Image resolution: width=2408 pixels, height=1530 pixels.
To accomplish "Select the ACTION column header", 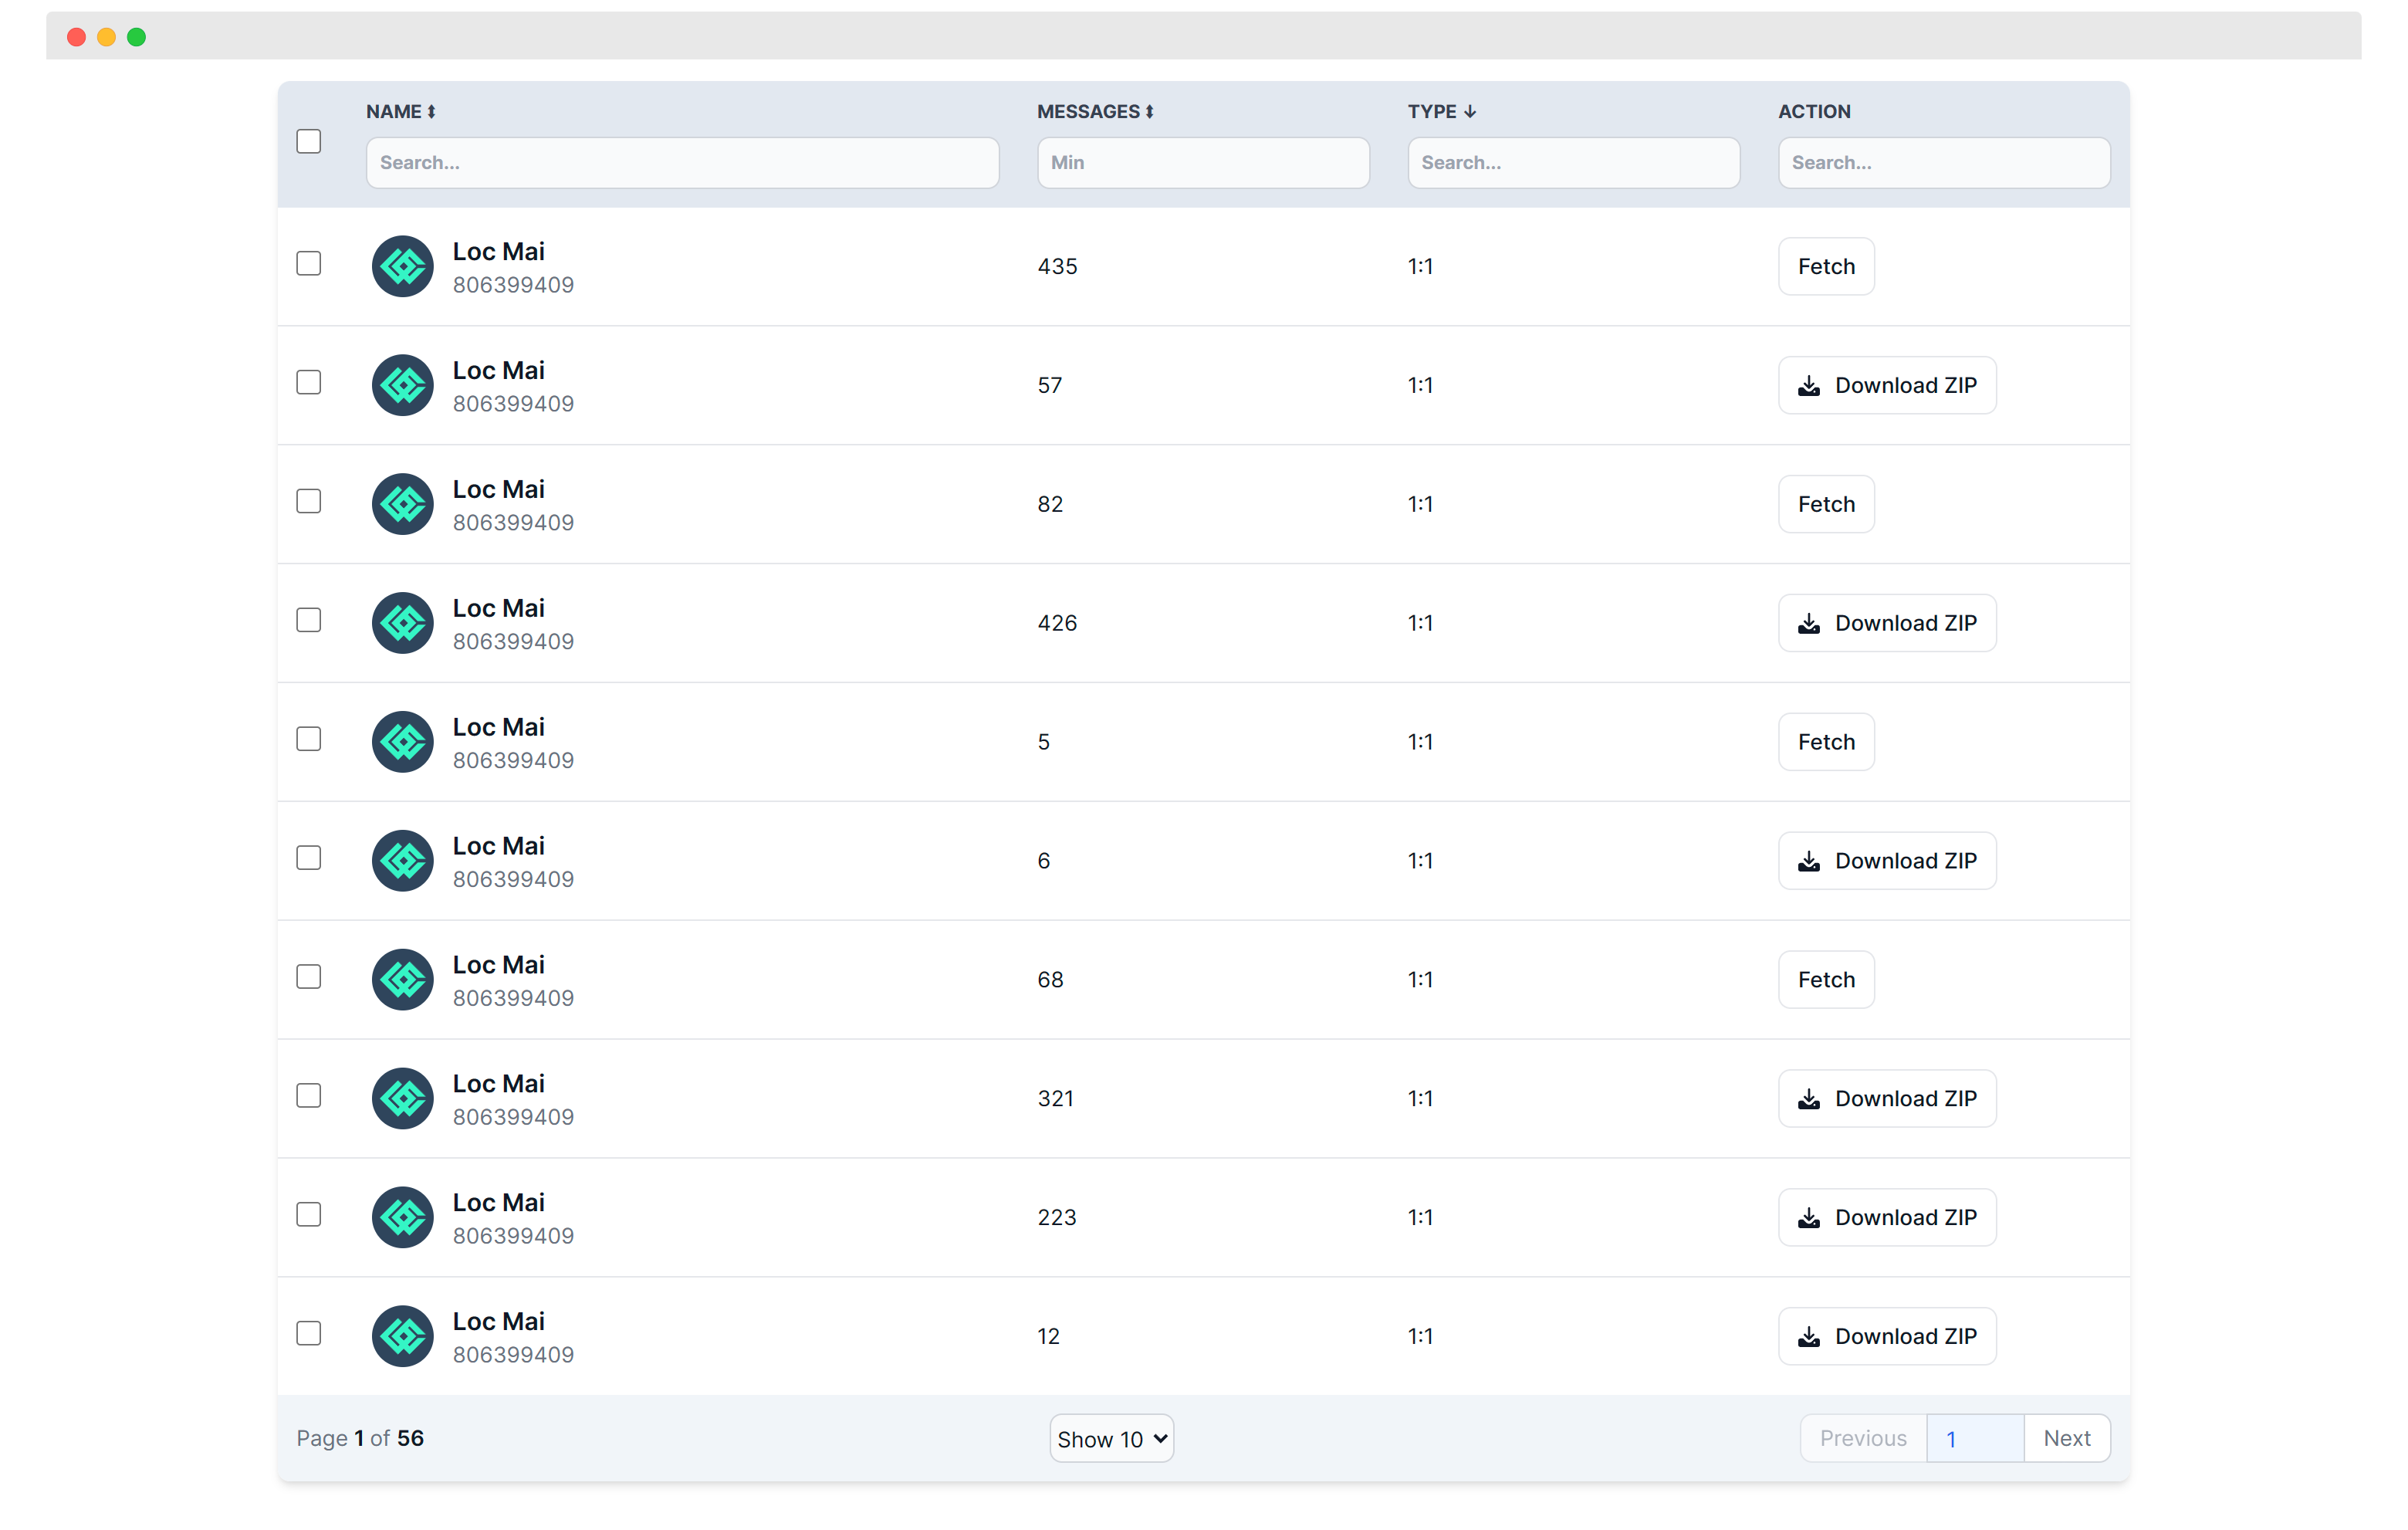I will pyautogui.click(x=1814, y=111).
